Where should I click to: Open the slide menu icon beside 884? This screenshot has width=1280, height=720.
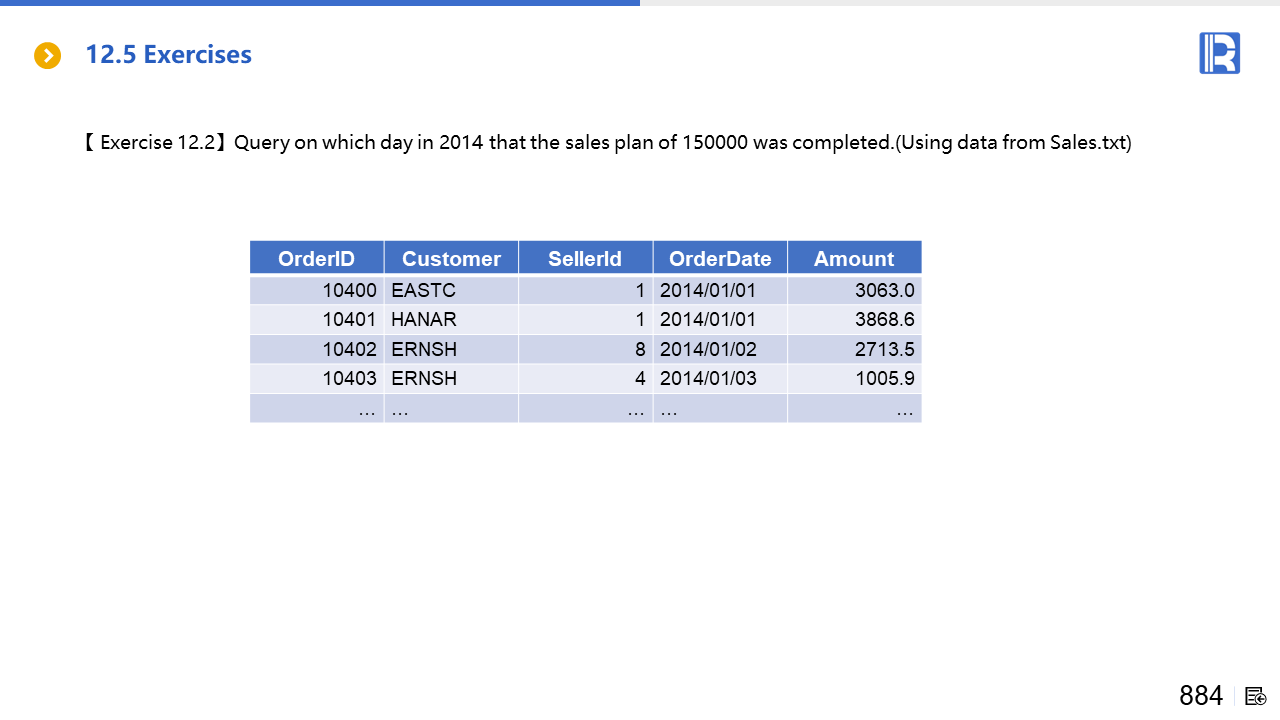coord(1256,696)
